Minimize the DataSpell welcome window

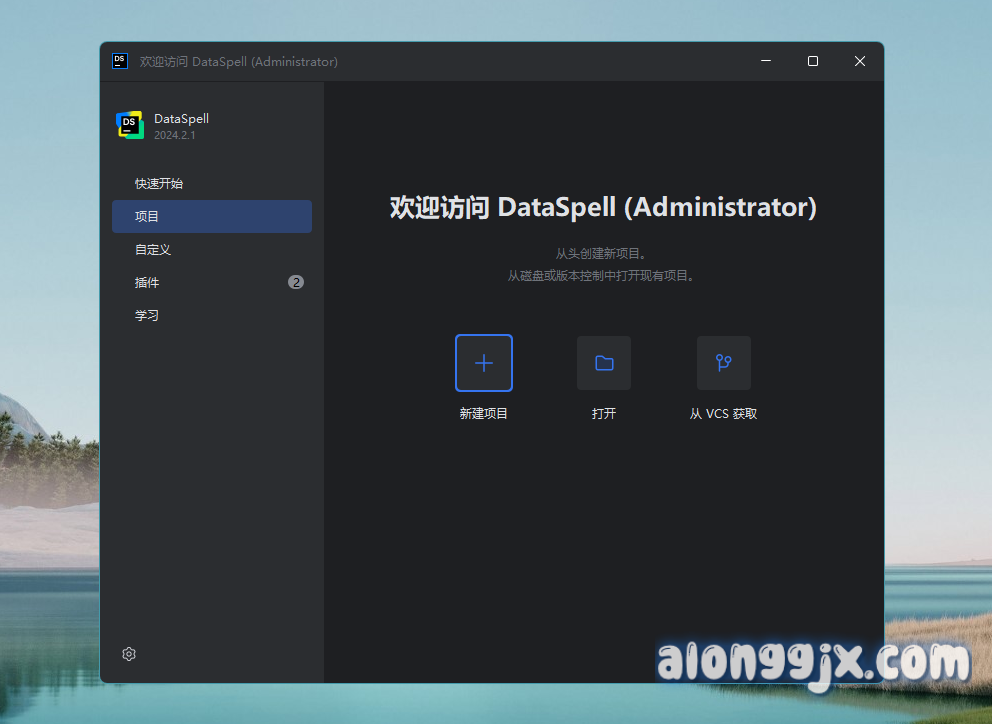pyautogui.click(x=766, y=61)
